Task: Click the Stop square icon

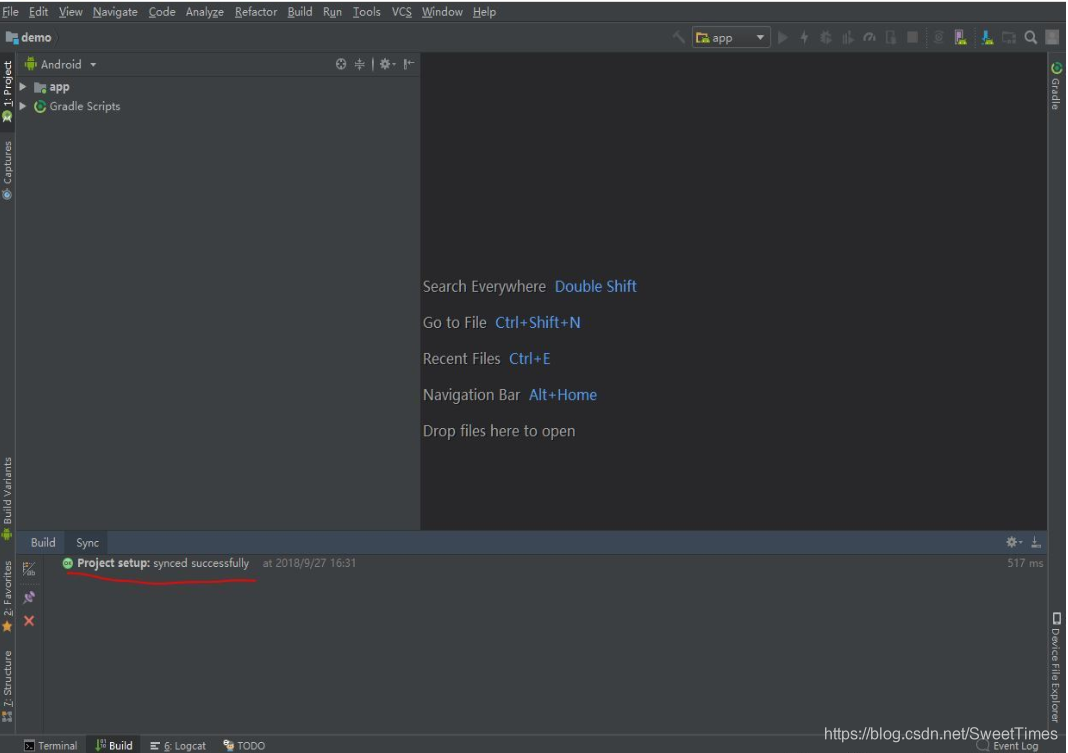Action: pos(913,37)
